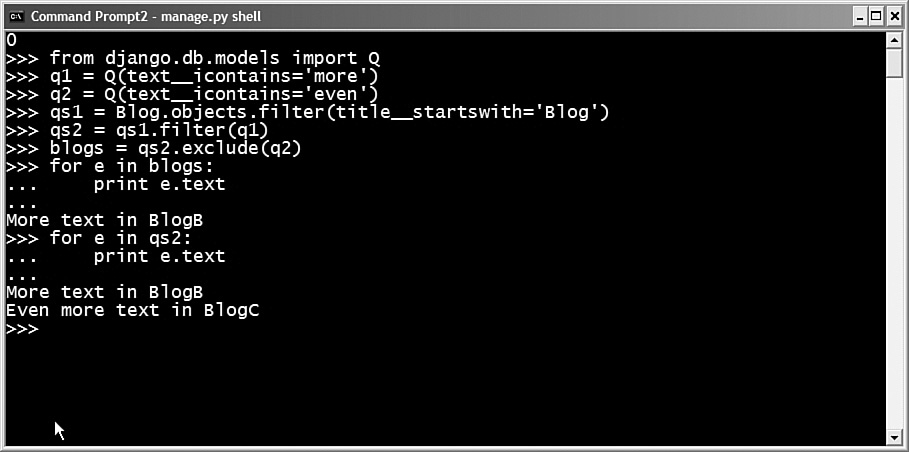
Task: Open the Command Prompt system menu icon
Action: click(17, 16)
